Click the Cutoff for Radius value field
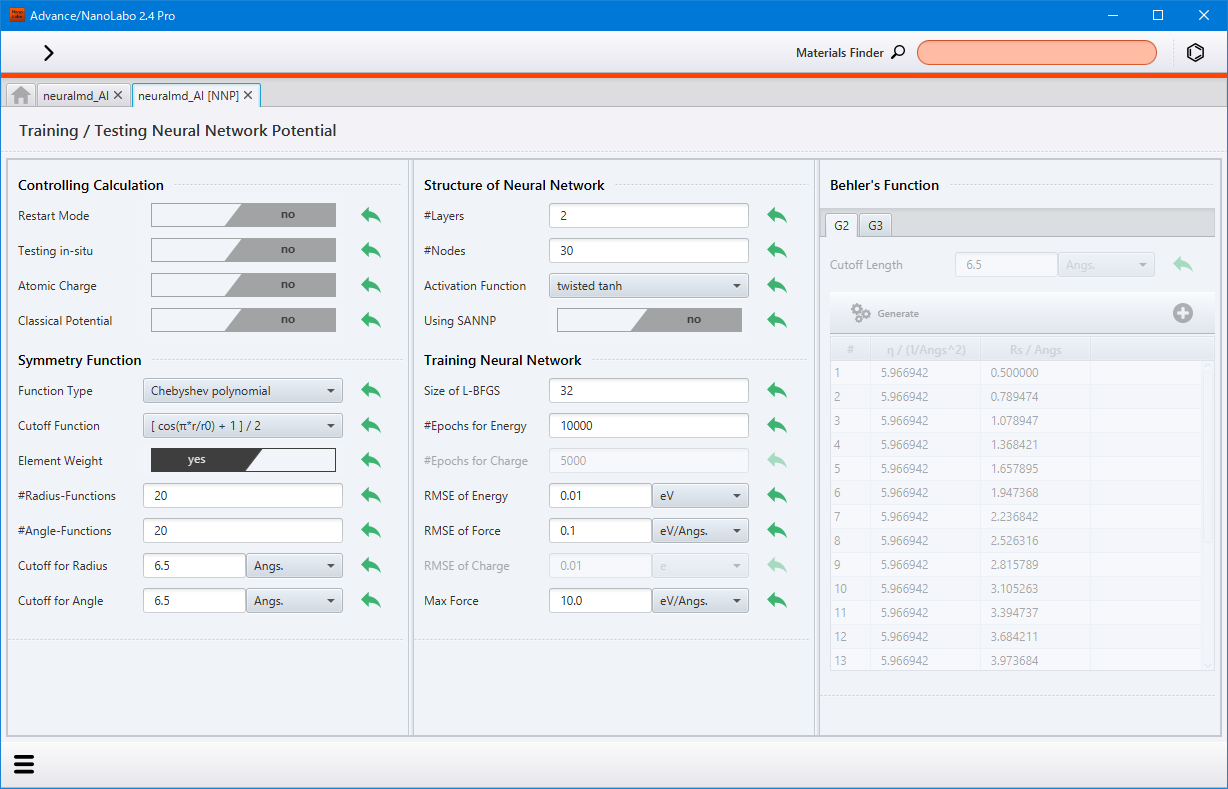The width and height of the screenshot is (1228, 789). tap(194, 566)
